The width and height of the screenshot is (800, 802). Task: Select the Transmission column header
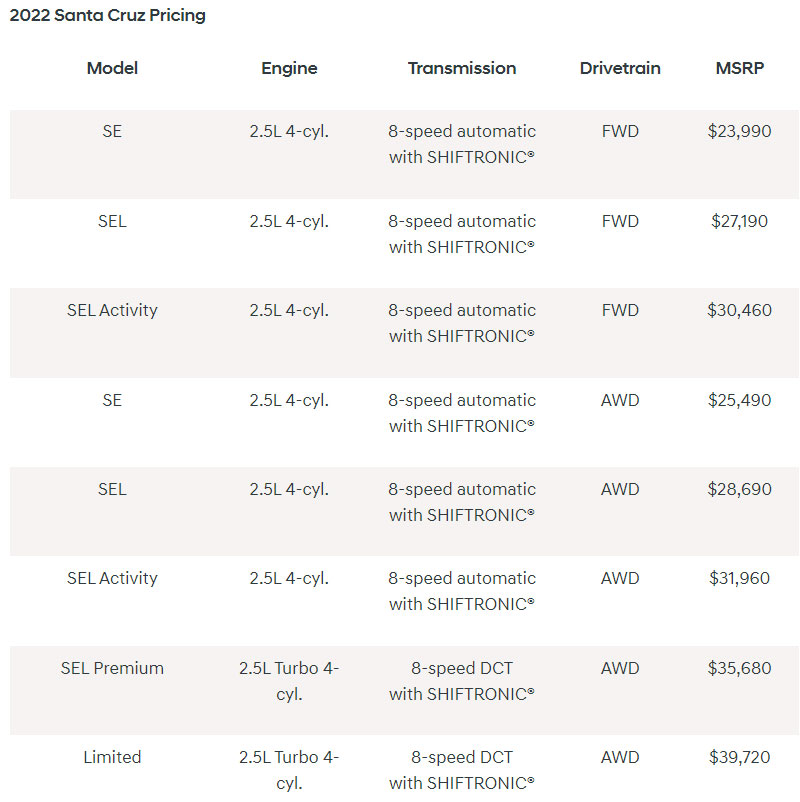[x=462, y=68]
